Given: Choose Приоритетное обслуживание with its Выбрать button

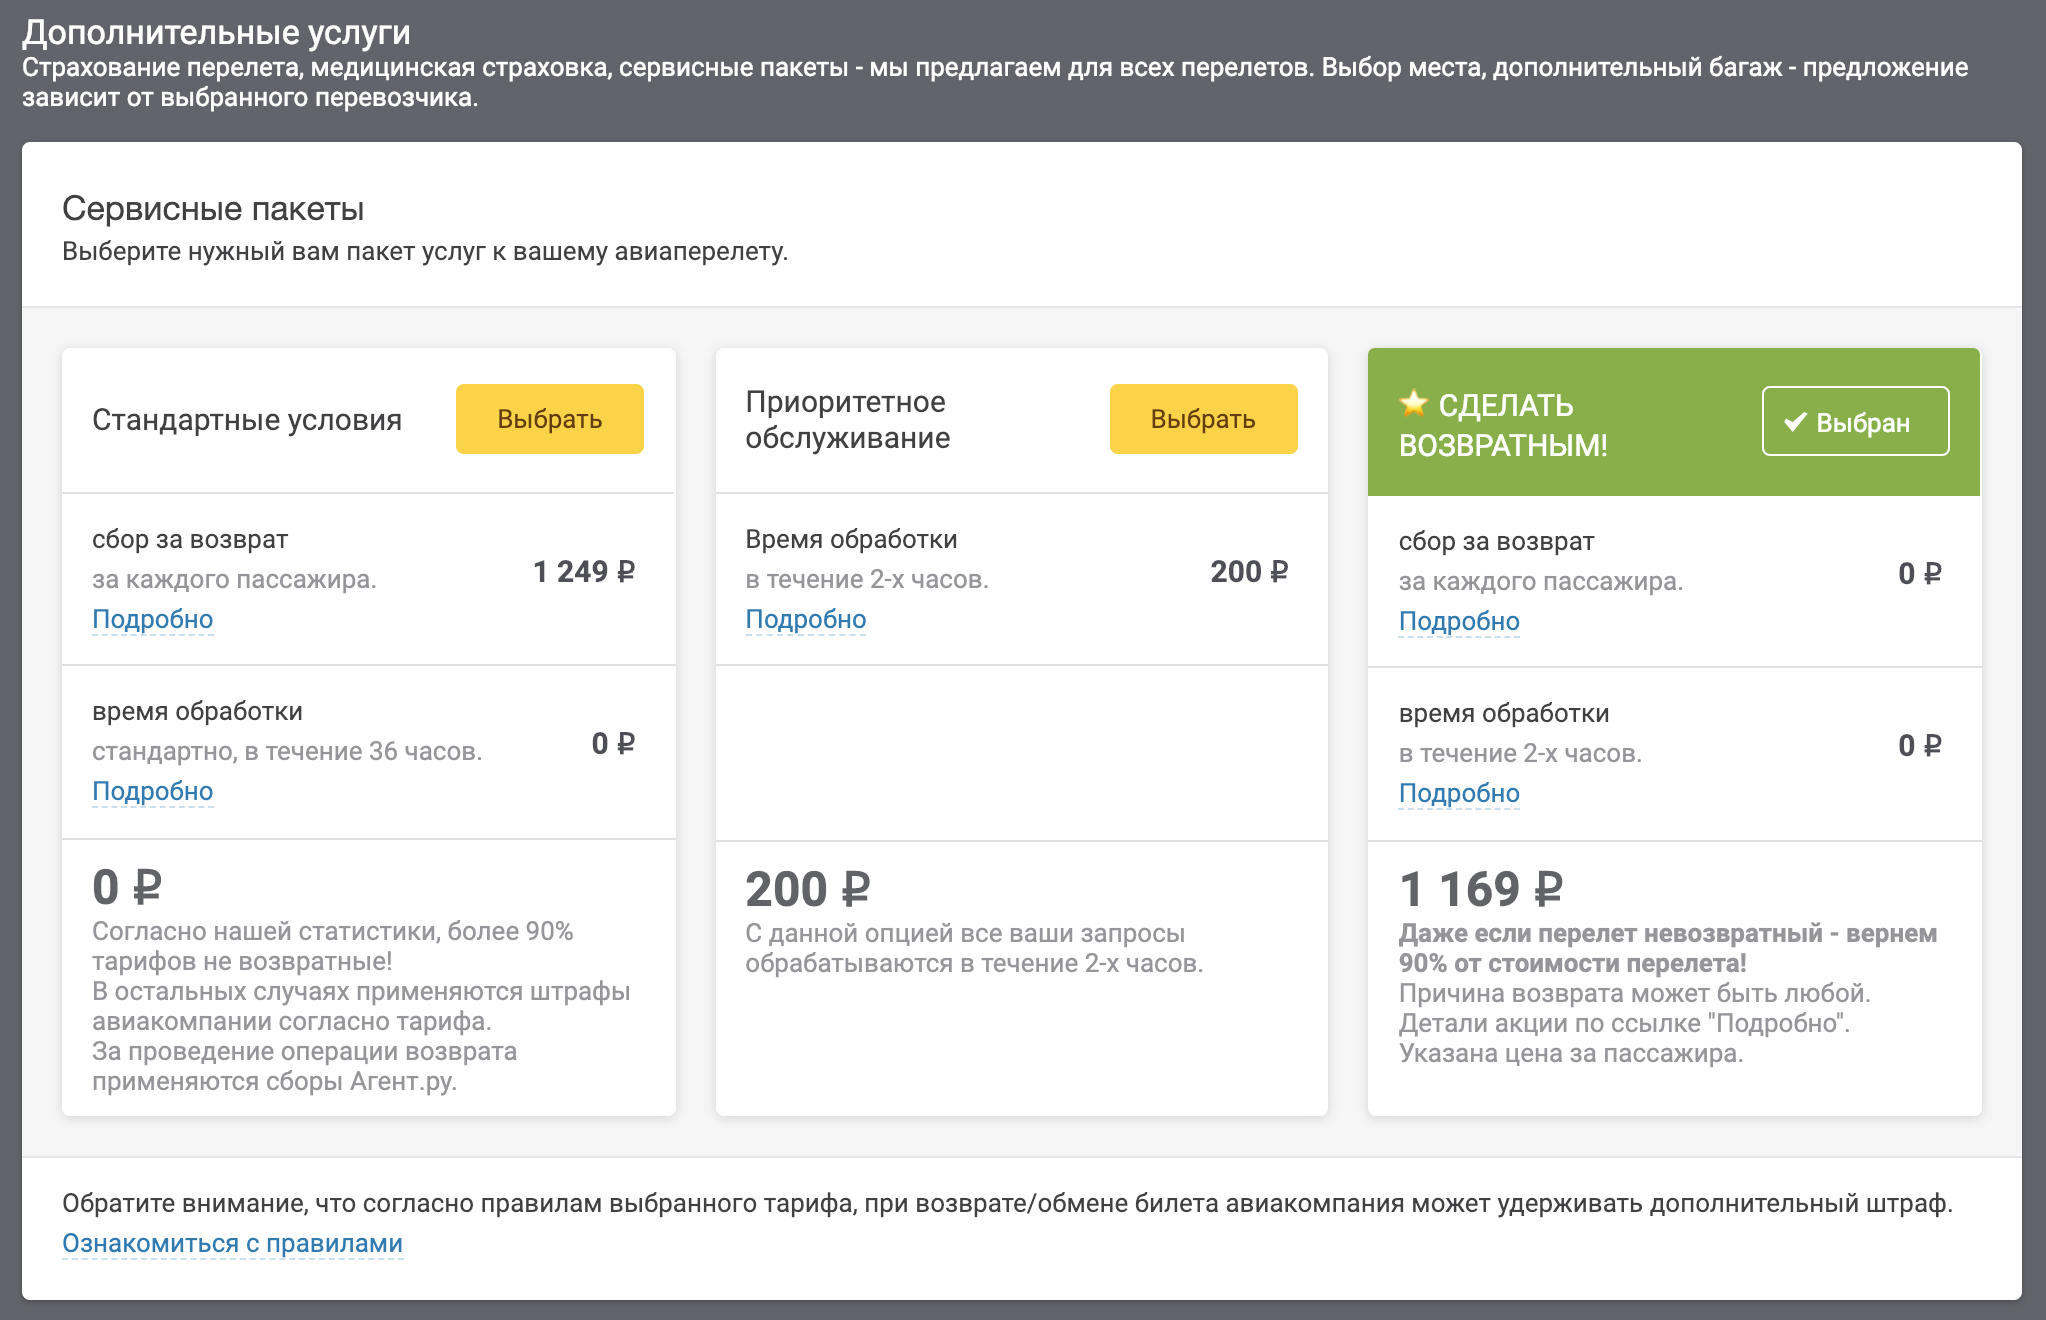Looking at the screenshot, I should pyautogui.click(x=1203, y=419).
